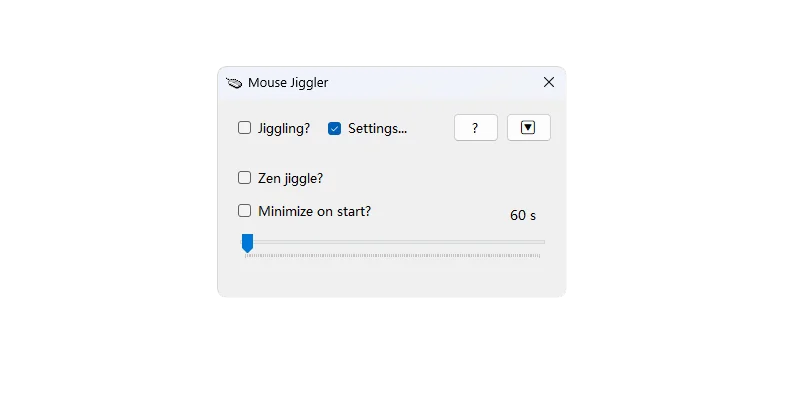This screenshot has height=413, width=795.
Task: Click blank panel area below the slider
Action: (x=392, y=278)
